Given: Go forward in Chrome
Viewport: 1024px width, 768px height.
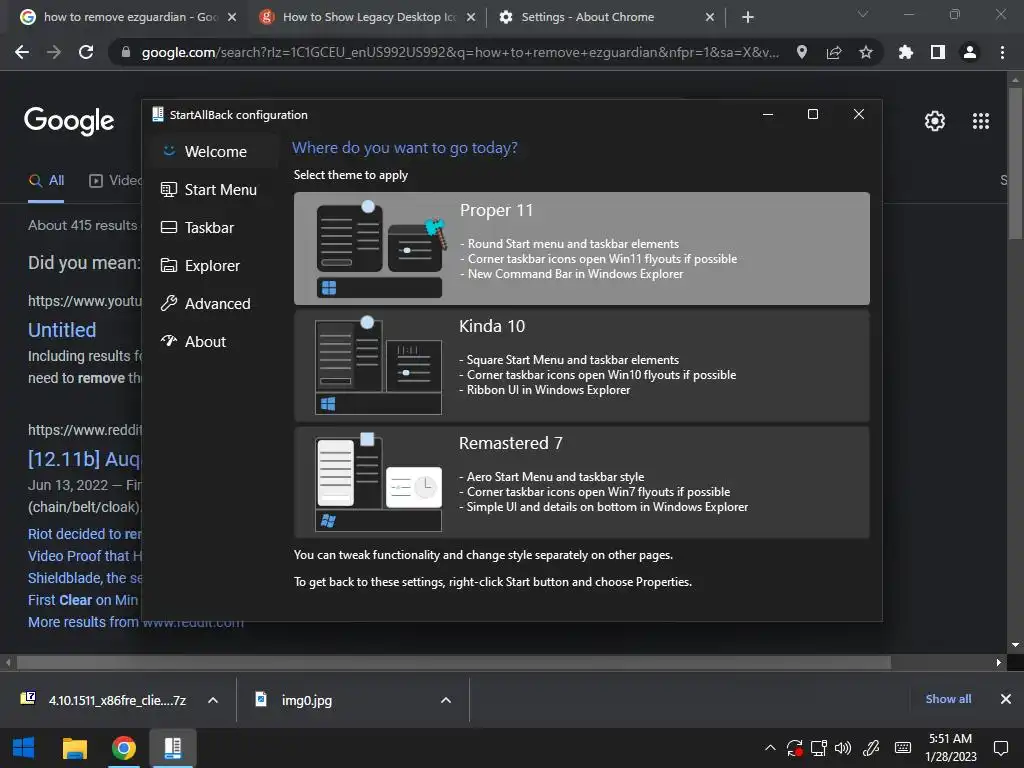Looking at the screenshot, I should pyautogui.click(x=54, y=52).
